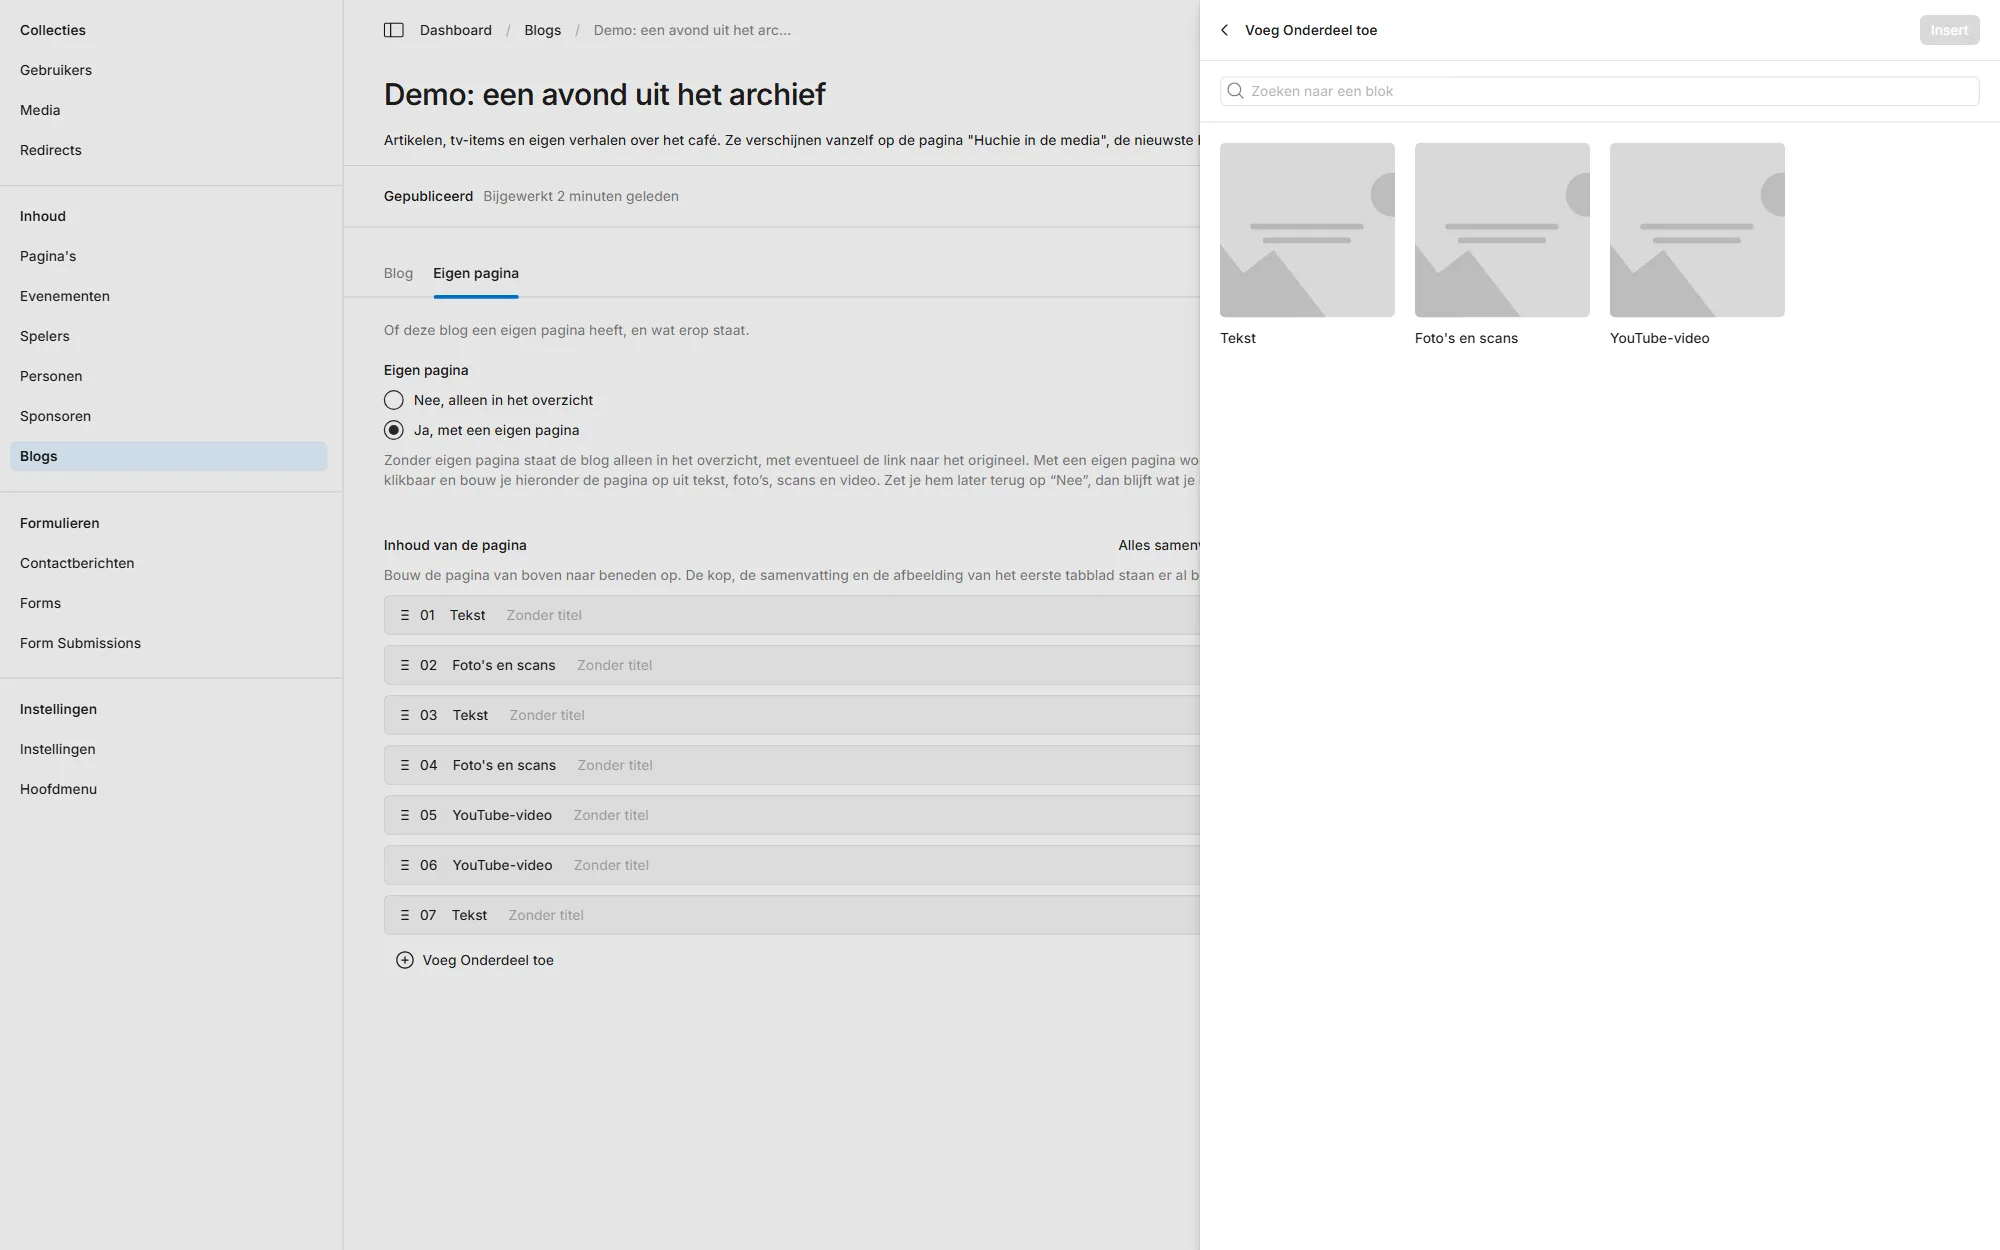Viewport: 2000px width, 1250px height.
Task: Click the Insert button
Action: click(1949, 30)
